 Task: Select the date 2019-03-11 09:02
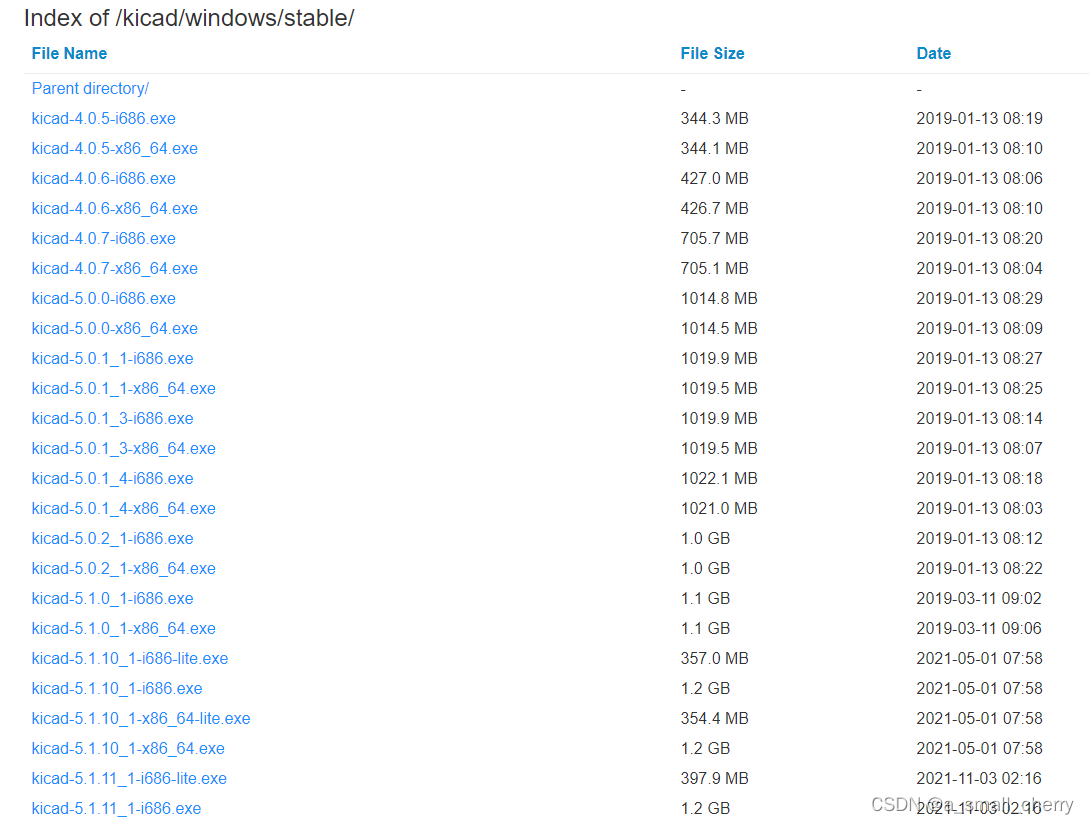pos(979,598)
